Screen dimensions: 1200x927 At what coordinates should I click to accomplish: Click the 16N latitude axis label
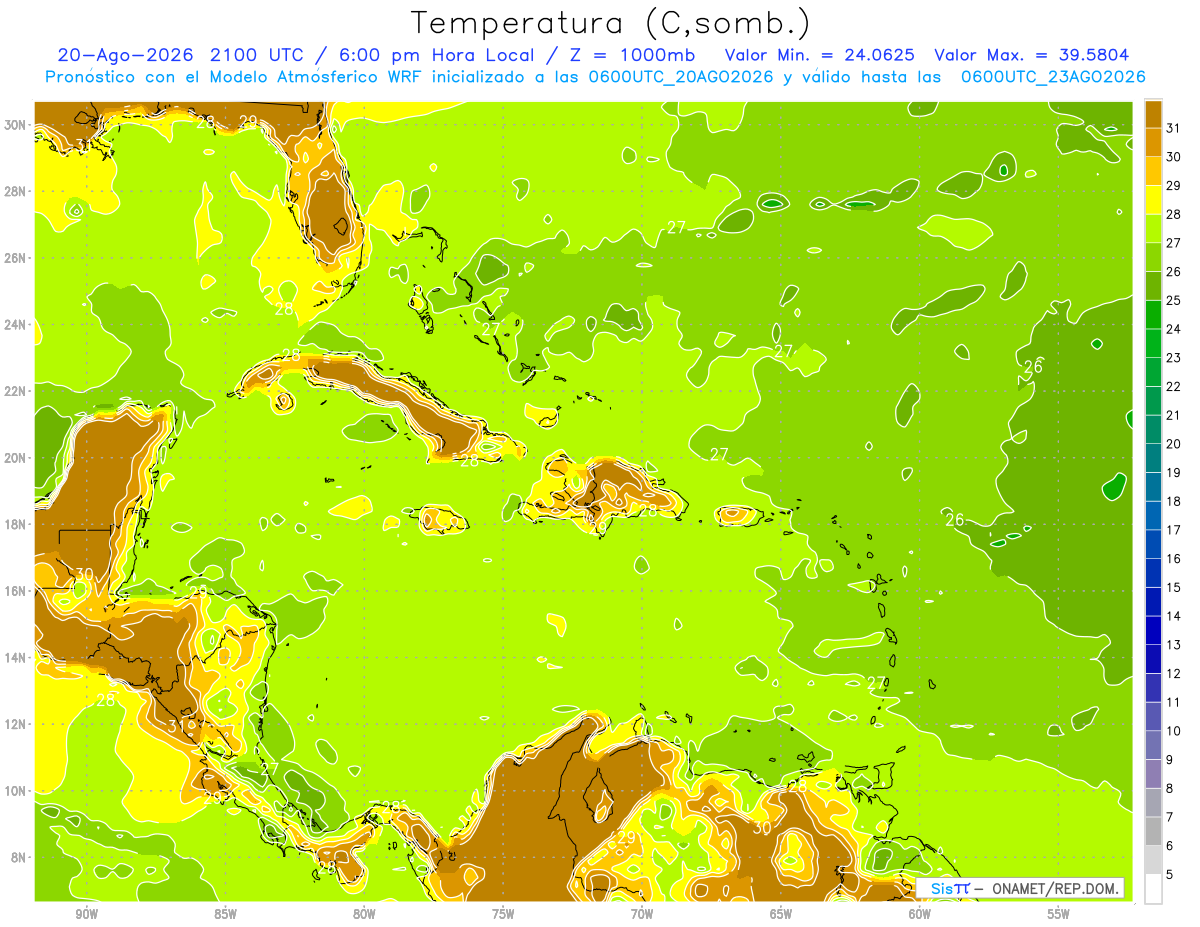click(x=15, y=591)
